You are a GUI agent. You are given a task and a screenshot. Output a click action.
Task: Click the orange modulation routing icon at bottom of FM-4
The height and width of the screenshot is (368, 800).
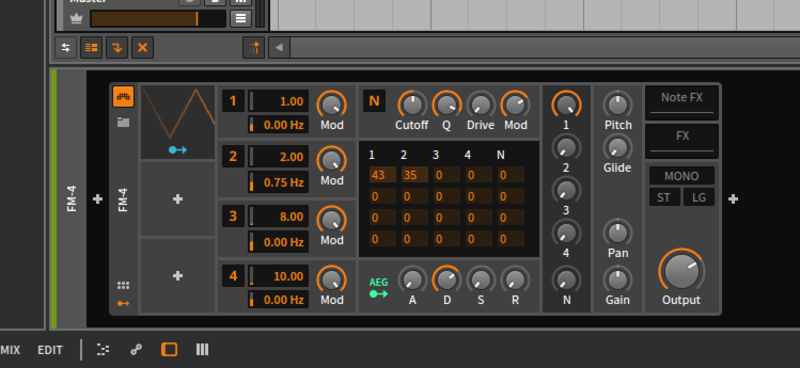pyautogui.click(x=123, y=303)
